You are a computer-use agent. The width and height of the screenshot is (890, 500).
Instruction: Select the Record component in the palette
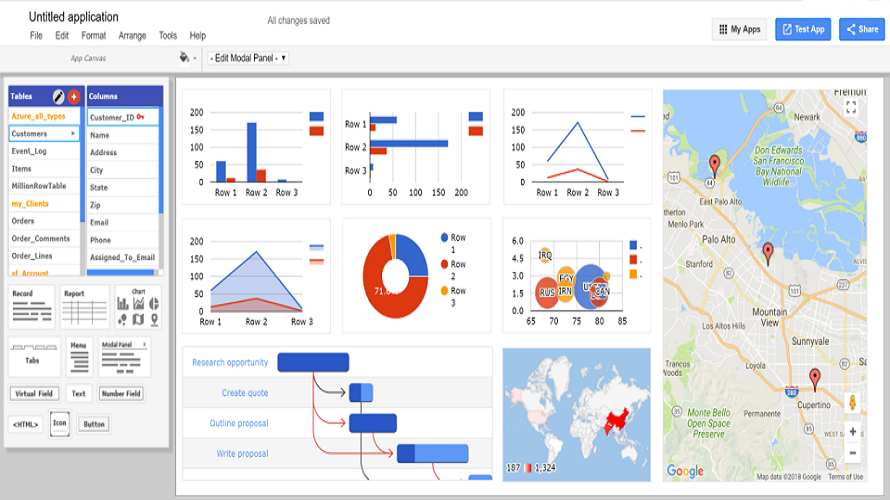click(x=33, y=307)
